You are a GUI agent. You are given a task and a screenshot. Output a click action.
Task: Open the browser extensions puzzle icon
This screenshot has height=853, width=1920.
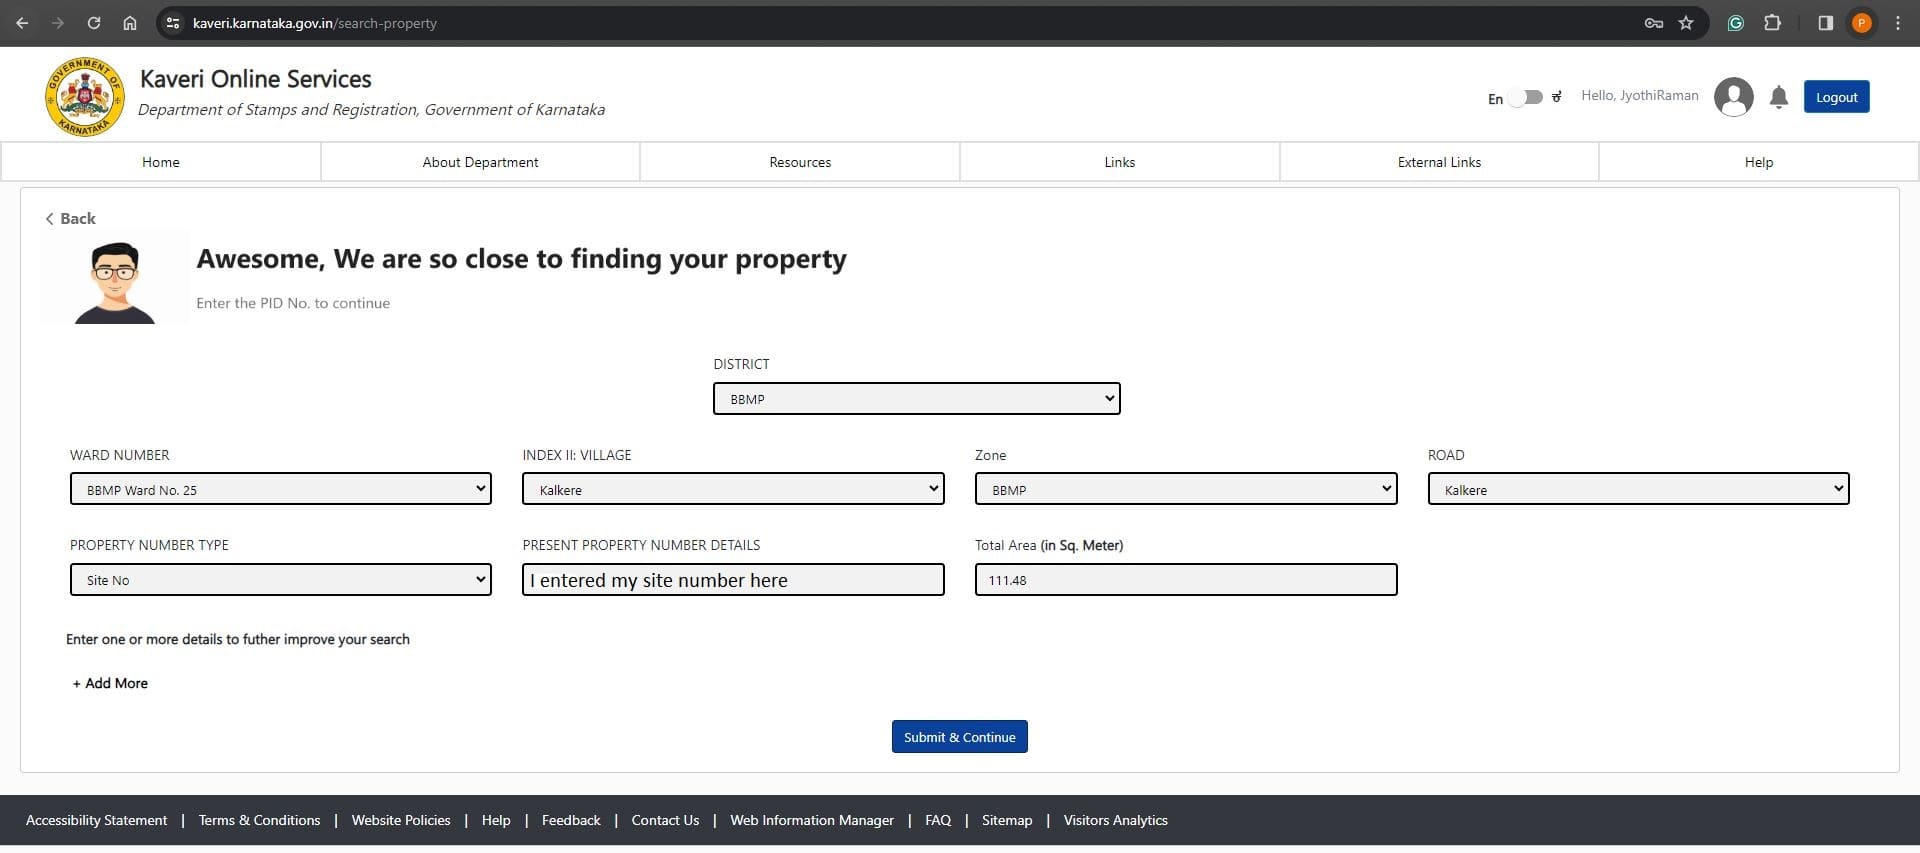point(1772,23)
